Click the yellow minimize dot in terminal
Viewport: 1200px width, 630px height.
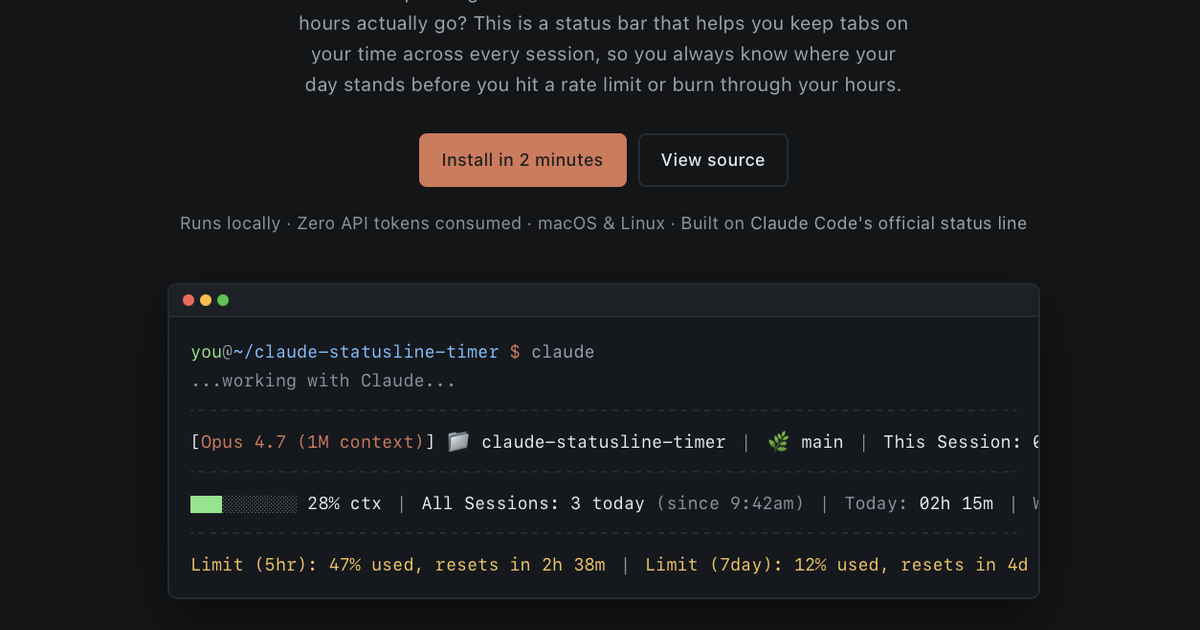tap(206, 300)
